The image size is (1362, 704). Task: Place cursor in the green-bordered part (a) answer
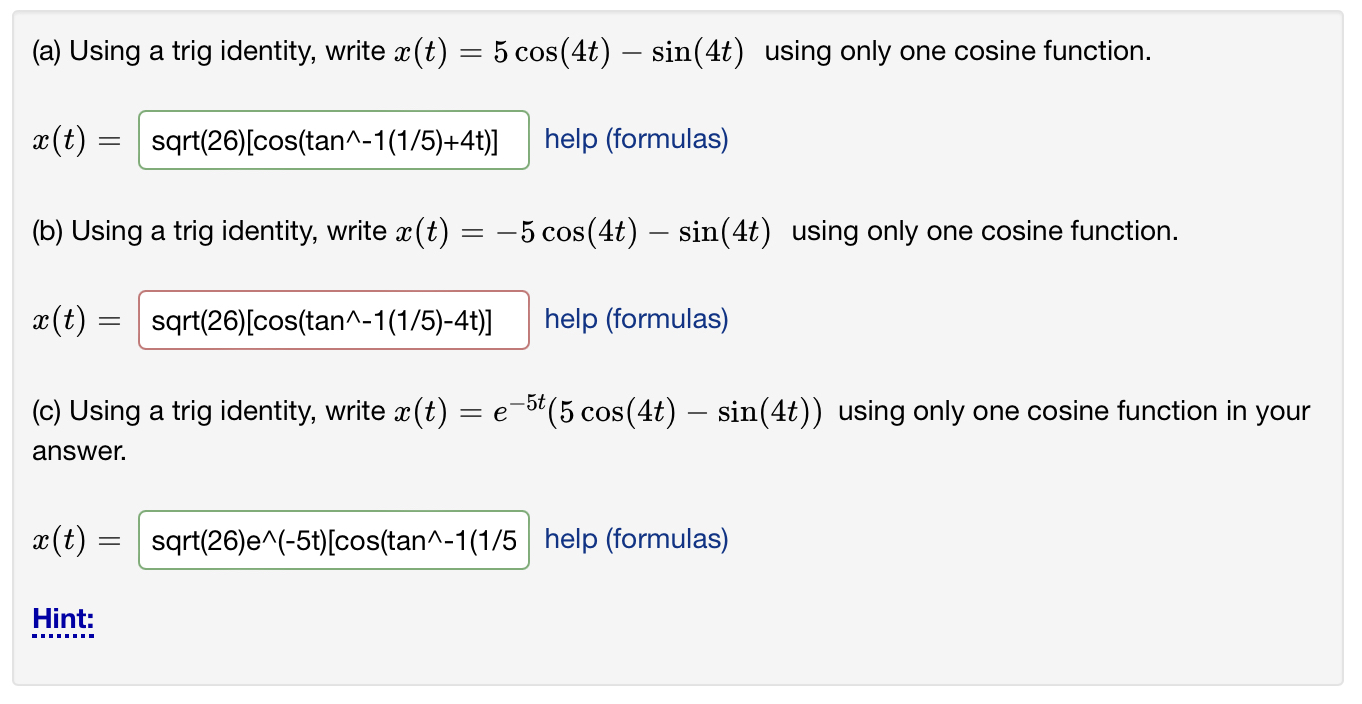point(333,140)
